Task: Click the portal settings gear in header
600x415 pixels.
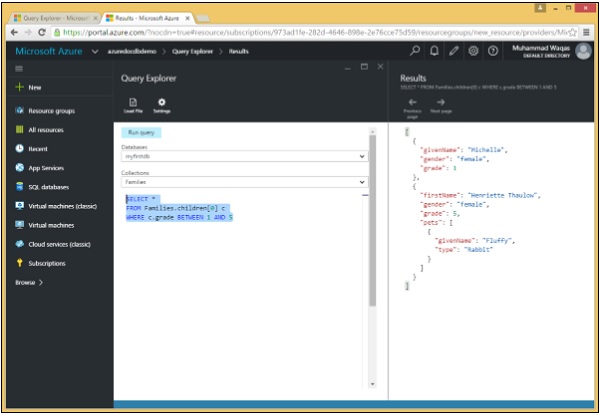Action: tap(473, 50)
